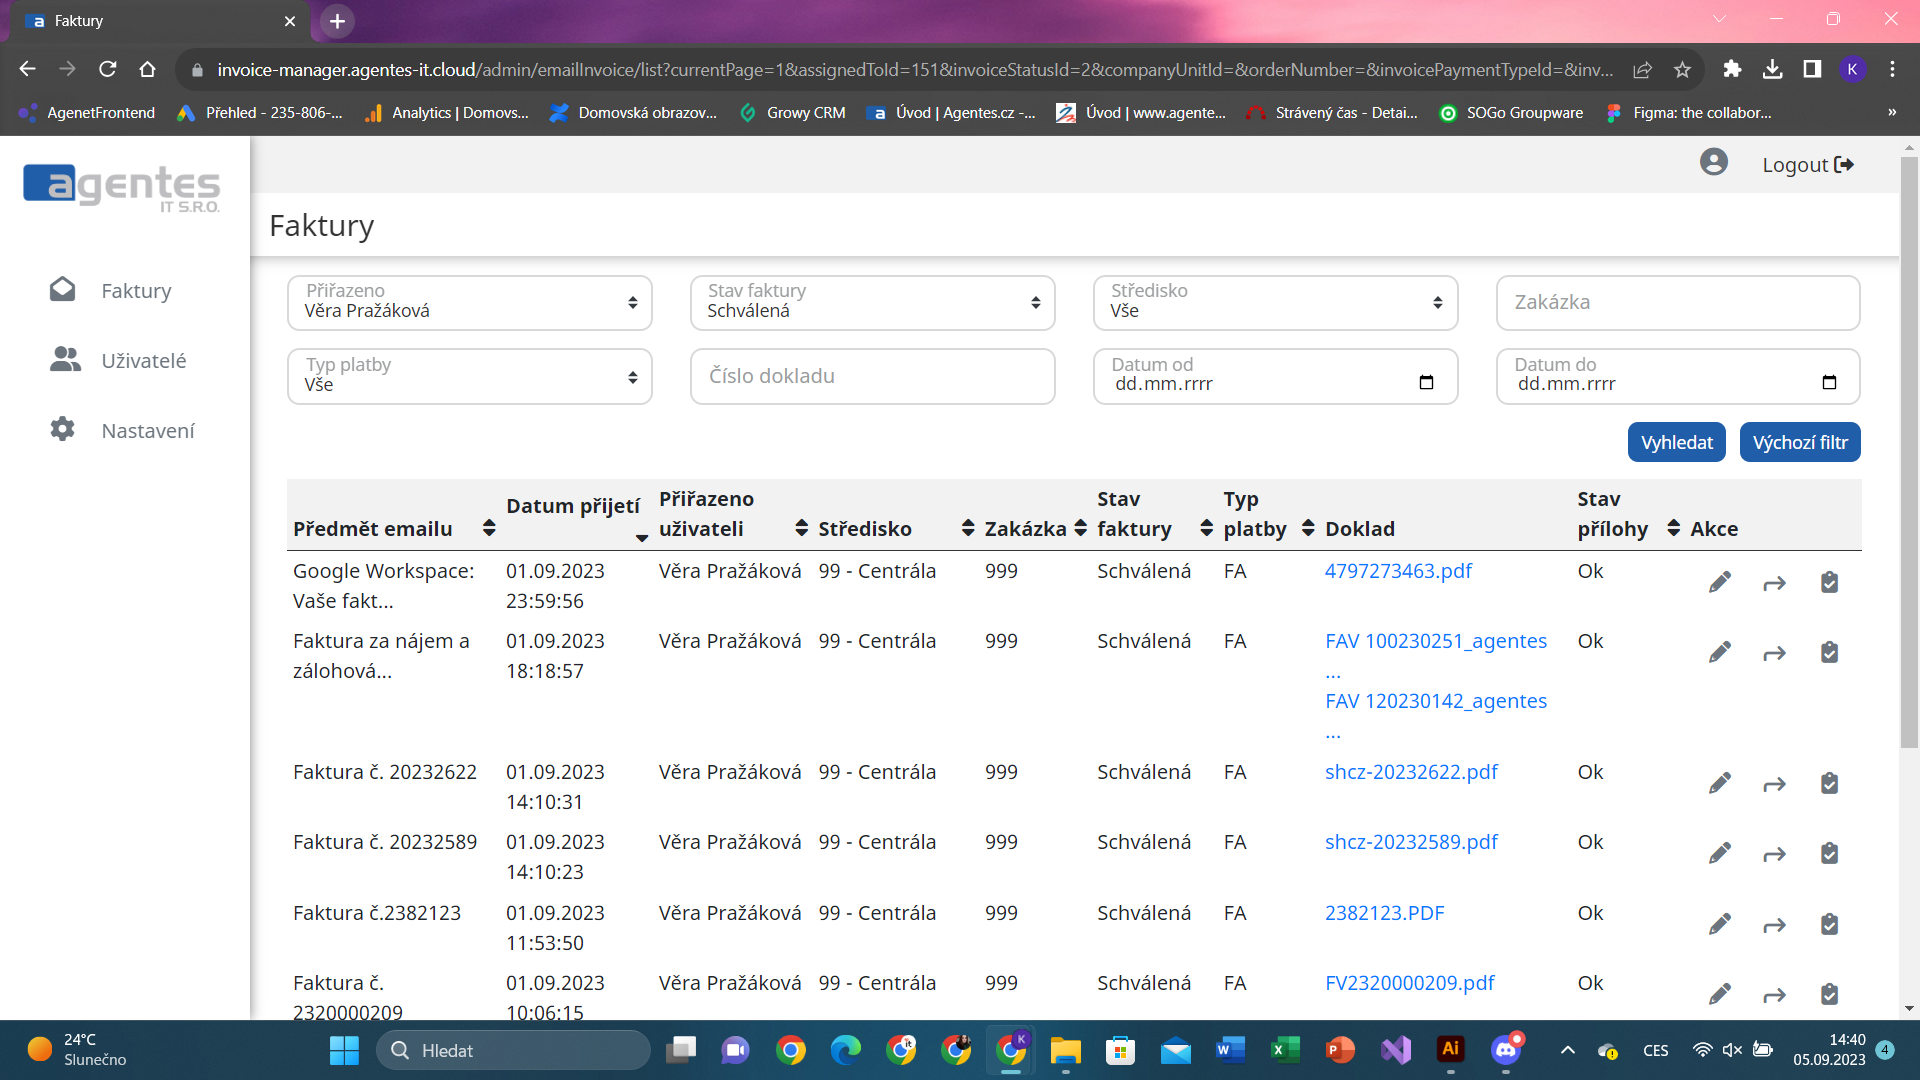The width and height of the screenshot is (1920, 1080).
Task: Click forward arrow for shcz-20232589.pdf row
Action: (1774, 854)
